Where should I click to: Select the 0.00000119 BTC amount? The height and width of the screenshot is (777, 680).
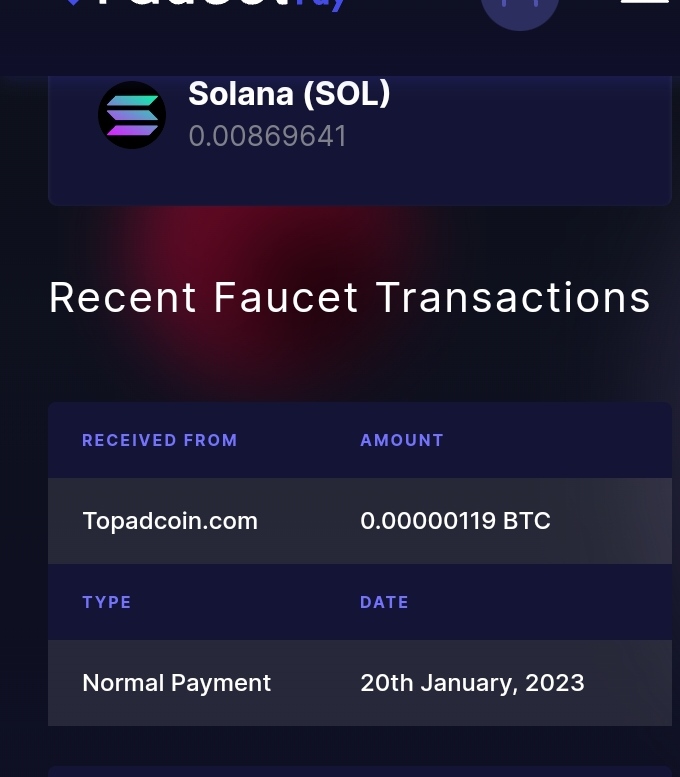[455, 521]
